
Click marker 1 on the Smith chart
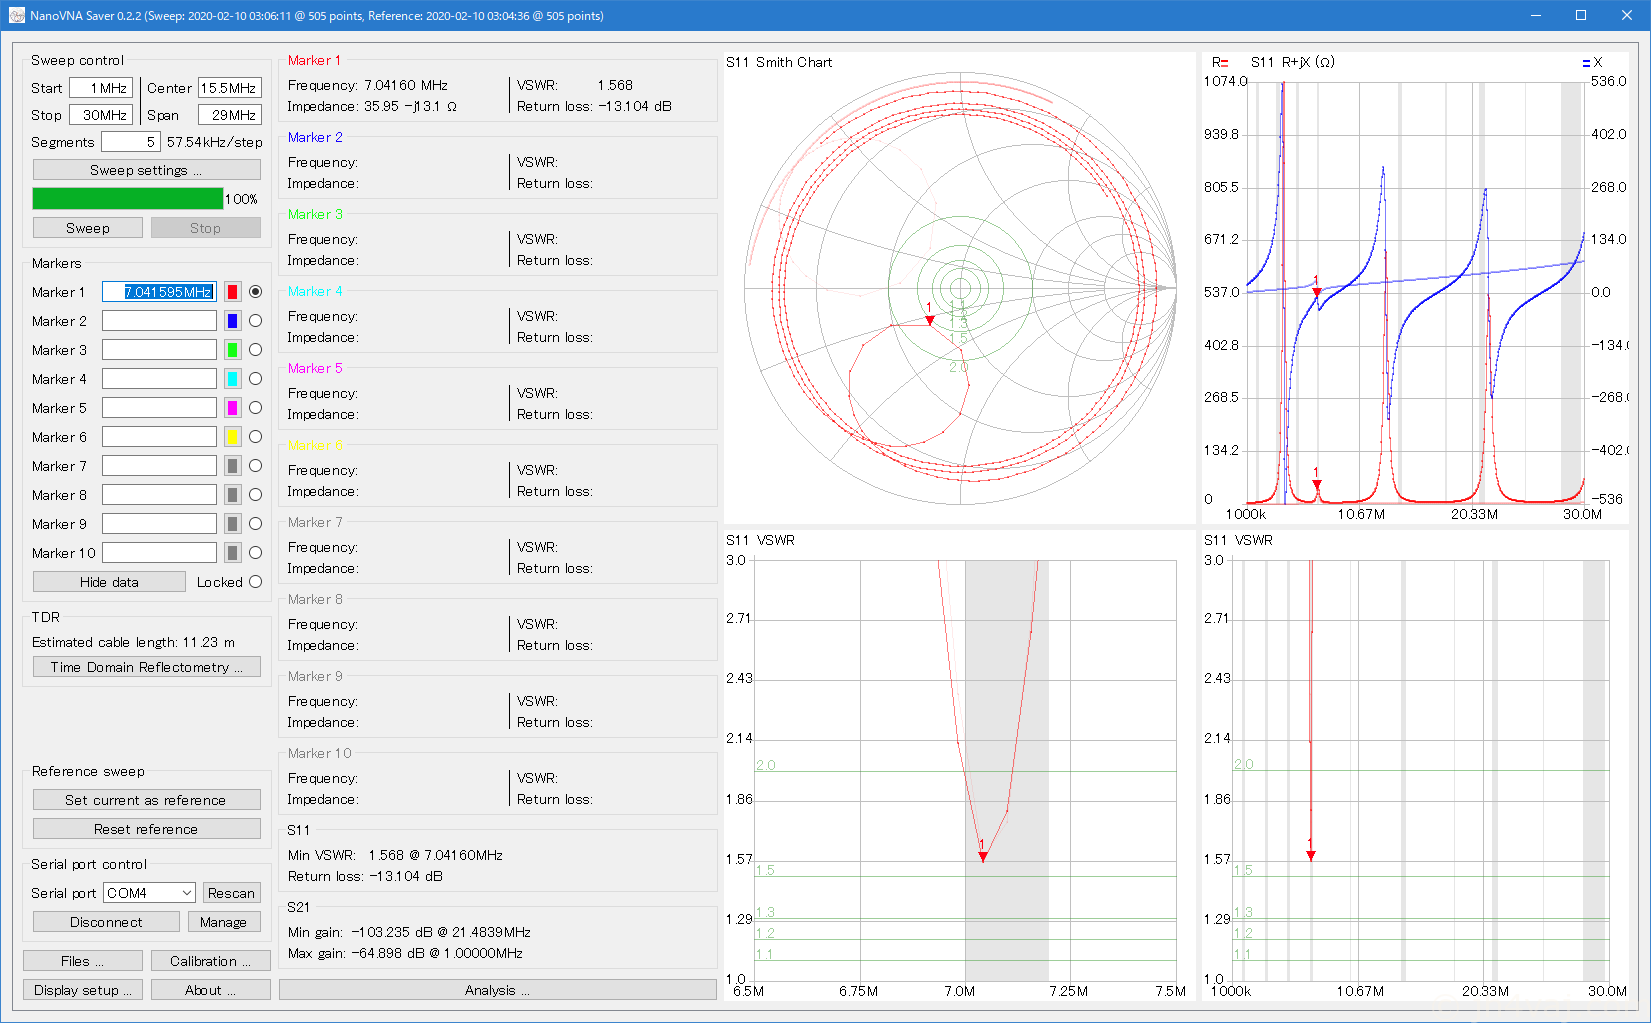coord(930,320)
